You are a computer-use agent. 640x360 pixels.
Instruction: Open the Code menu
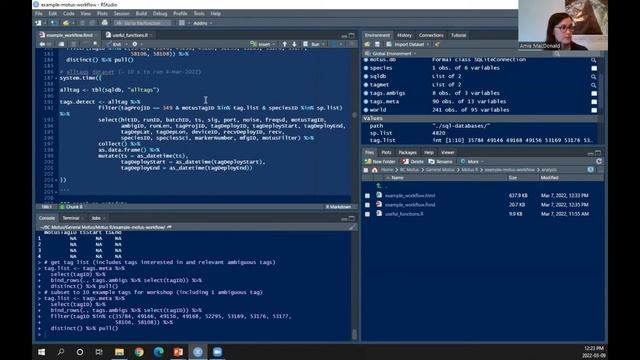(x=69, y=13)
